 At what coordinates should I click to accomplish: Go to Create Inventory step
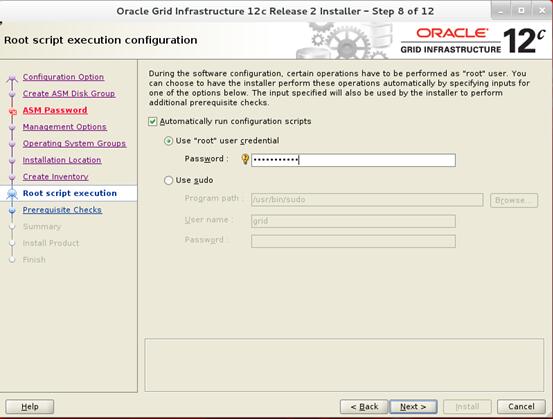point(55,177)
